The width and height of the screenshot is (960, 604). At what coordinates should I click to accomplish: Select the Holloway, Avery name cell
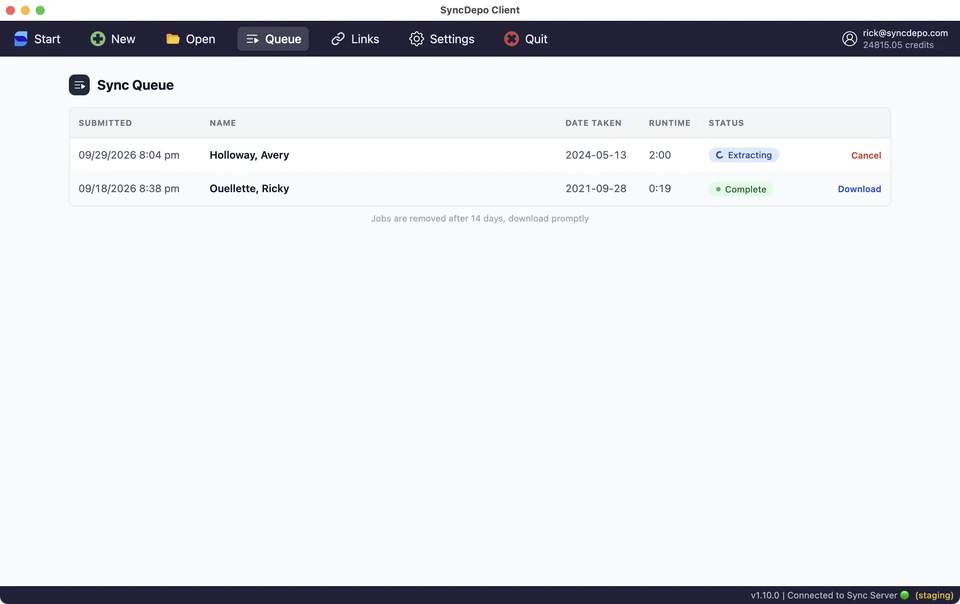(x=249, y=155)
